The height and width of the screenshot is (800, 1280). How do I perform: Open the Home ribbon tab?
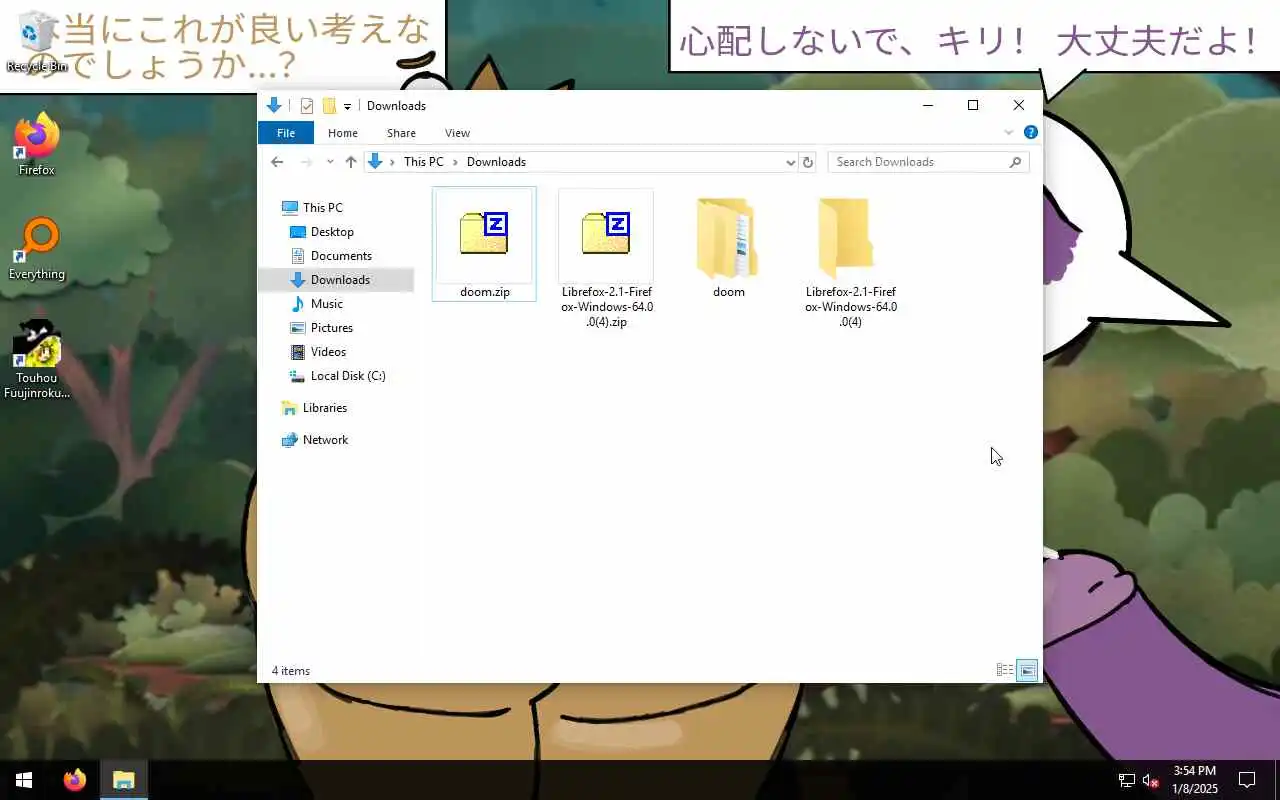343,133
